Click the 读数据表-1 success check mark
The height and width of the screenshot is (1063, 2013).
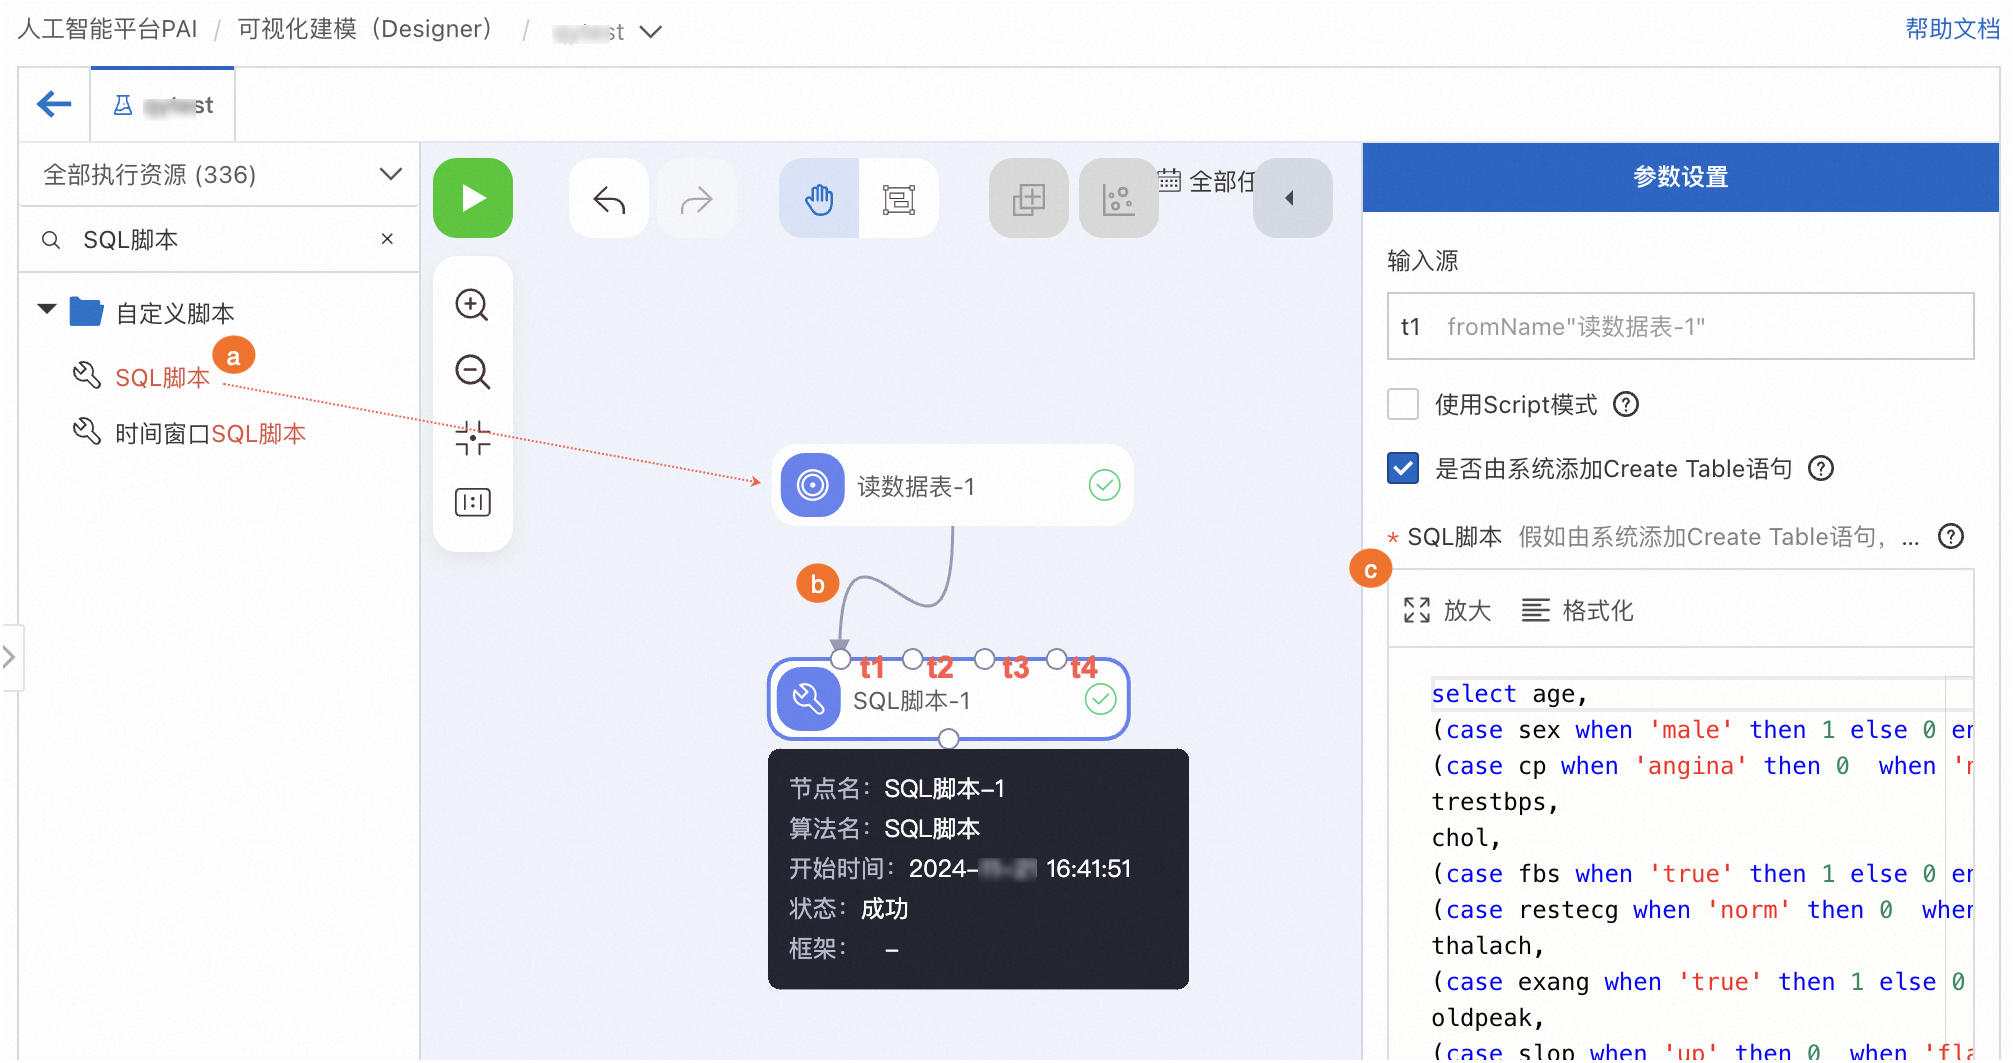point(1104,486)
